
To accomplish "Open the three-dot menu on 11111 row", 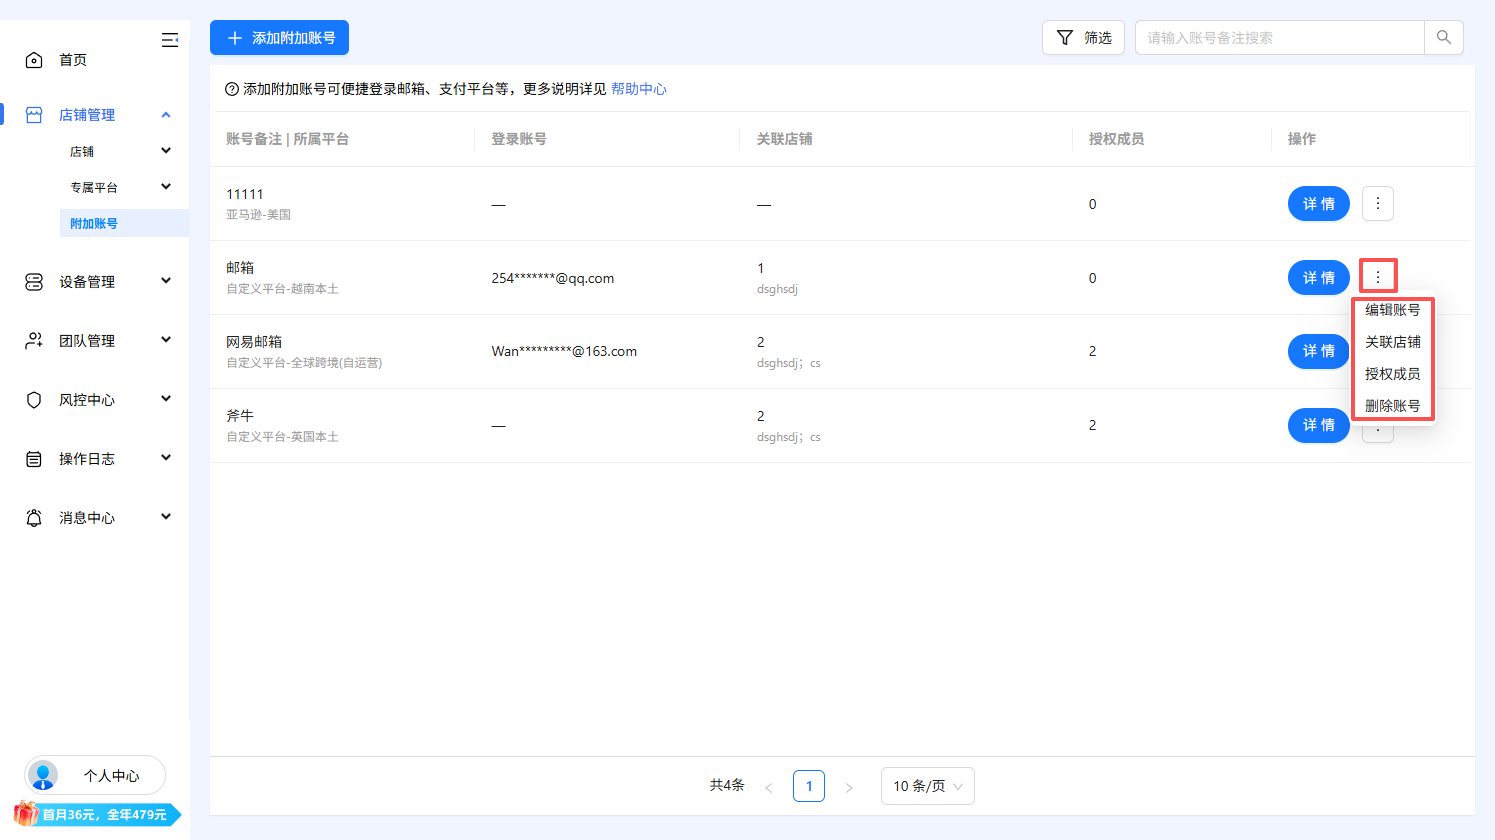I will (x=1377, y=203).
